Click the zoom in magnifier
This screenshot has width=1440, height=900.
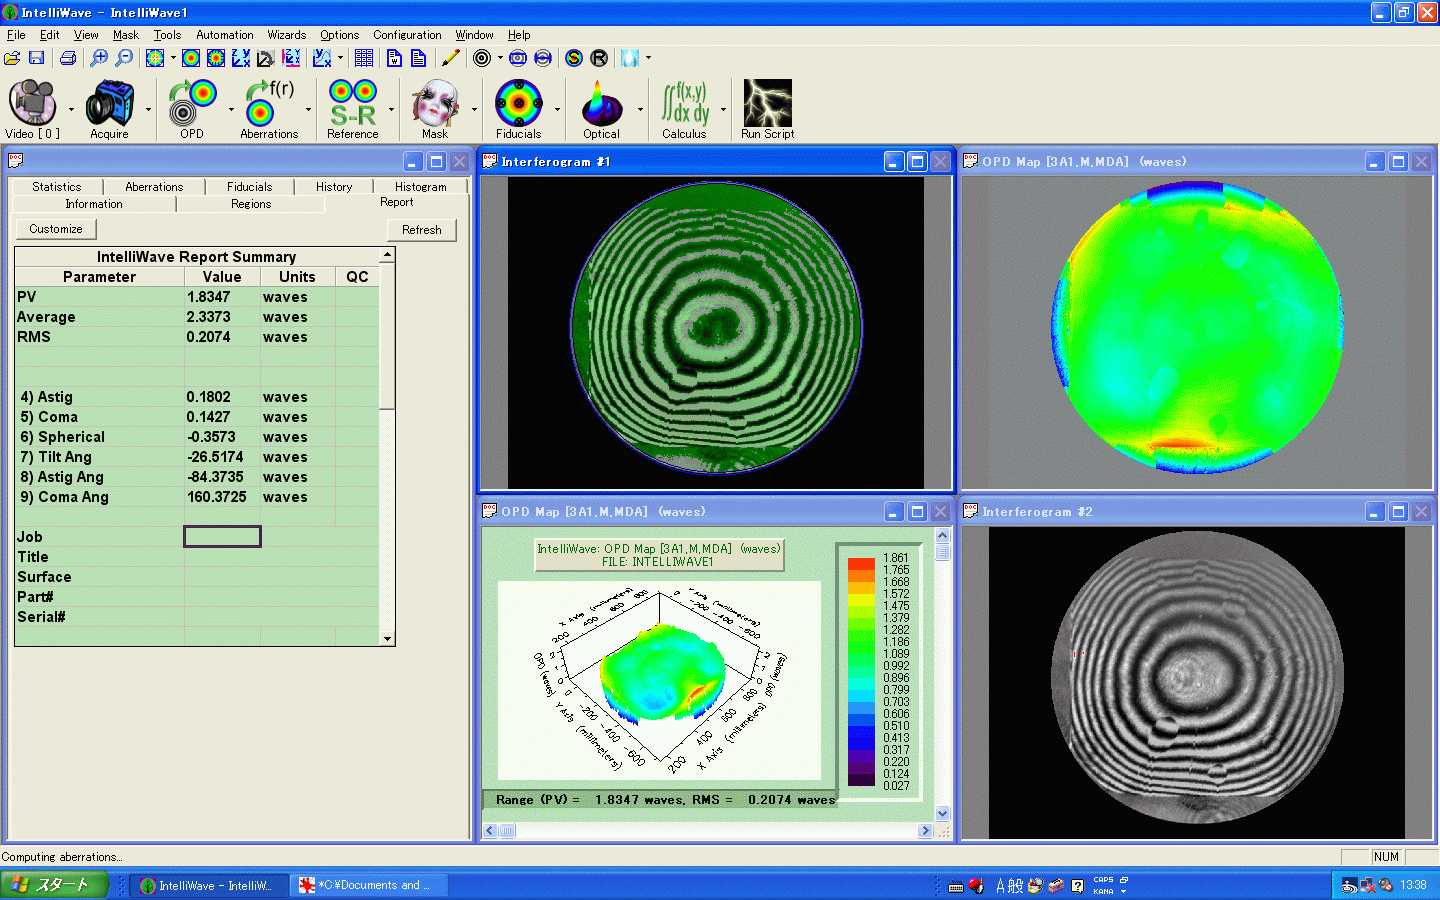[x=99, y=58]
